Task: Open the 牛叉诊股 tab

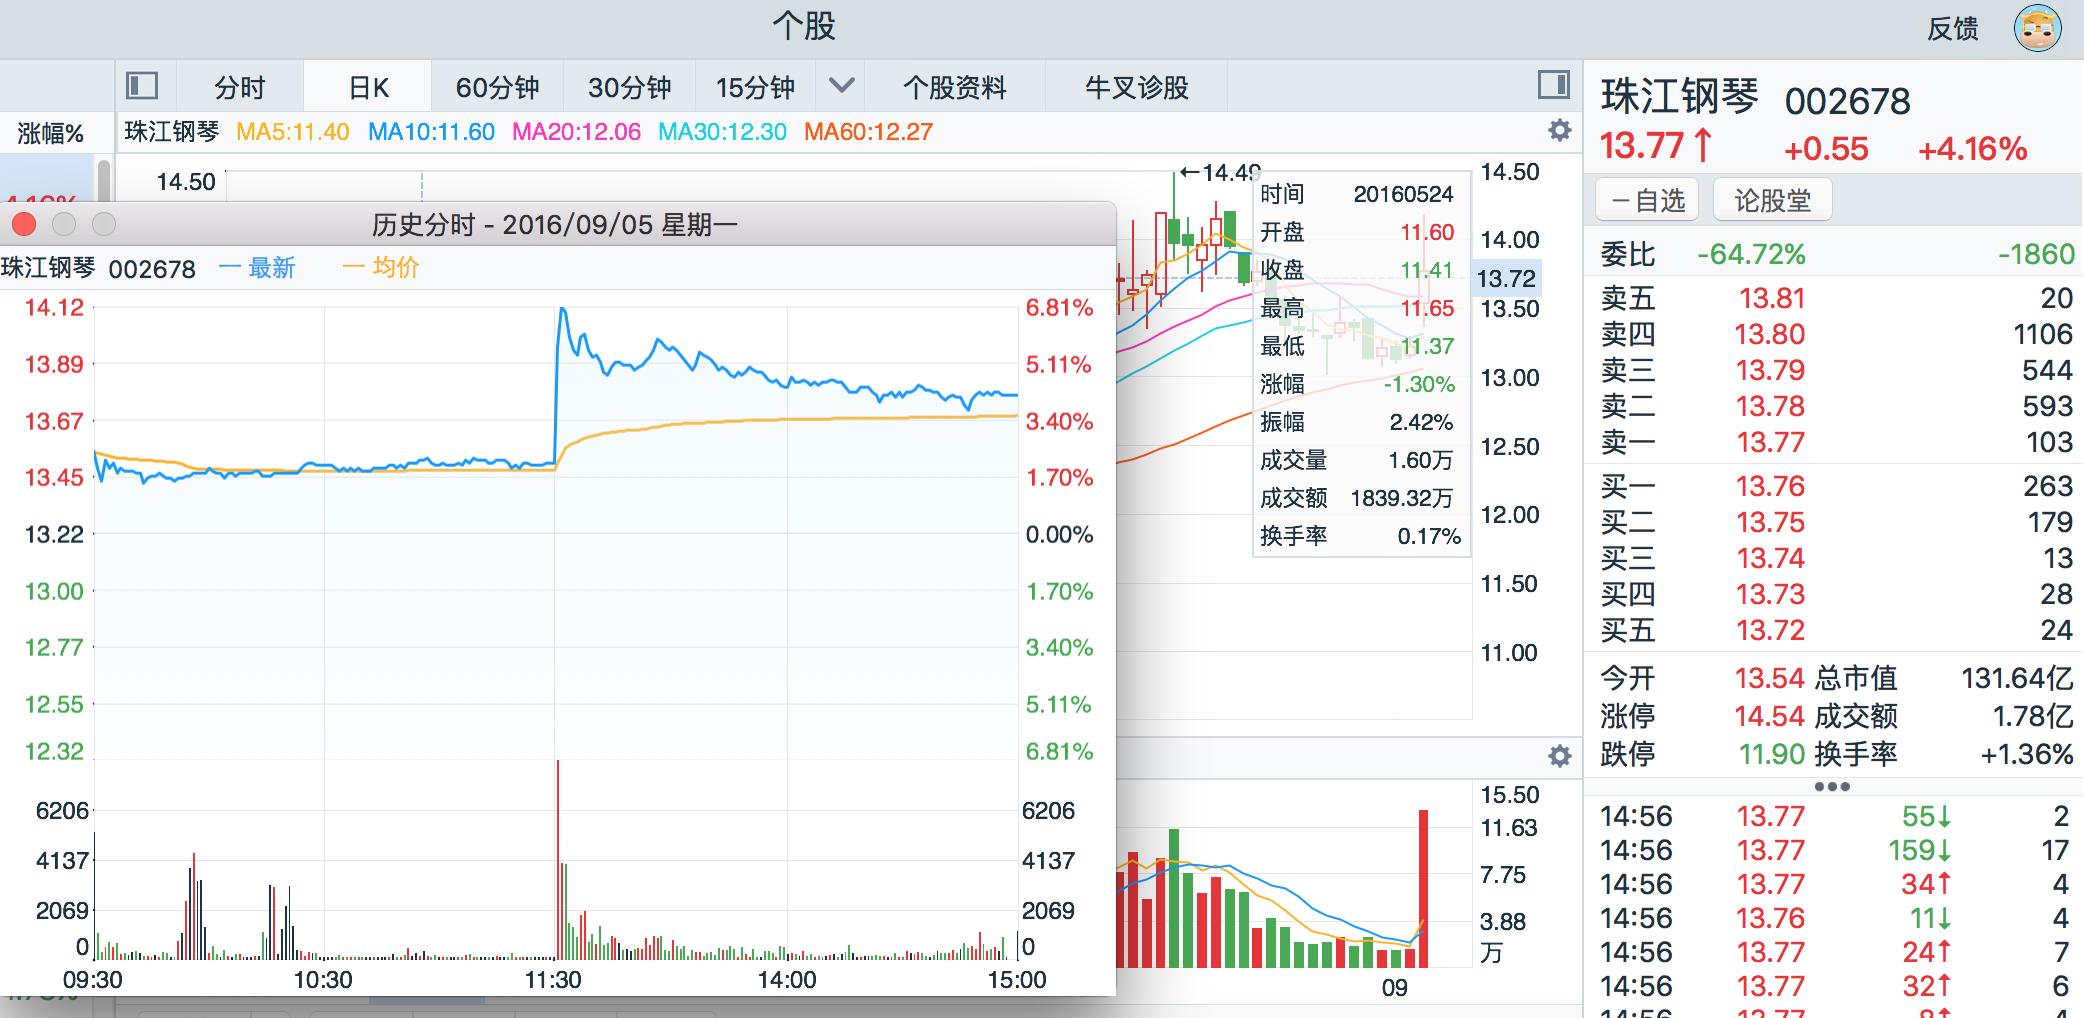Action: pyautogui.click(x=1138, y=87)
